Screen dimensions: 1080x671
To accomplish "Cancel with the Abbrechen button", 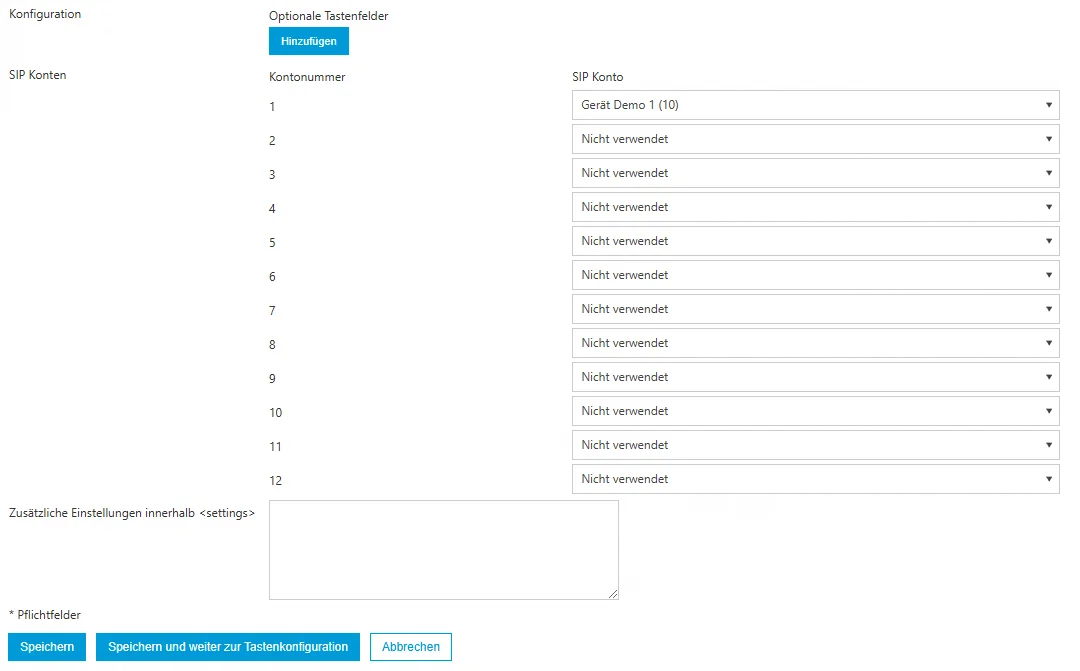I will click(411, 647).
